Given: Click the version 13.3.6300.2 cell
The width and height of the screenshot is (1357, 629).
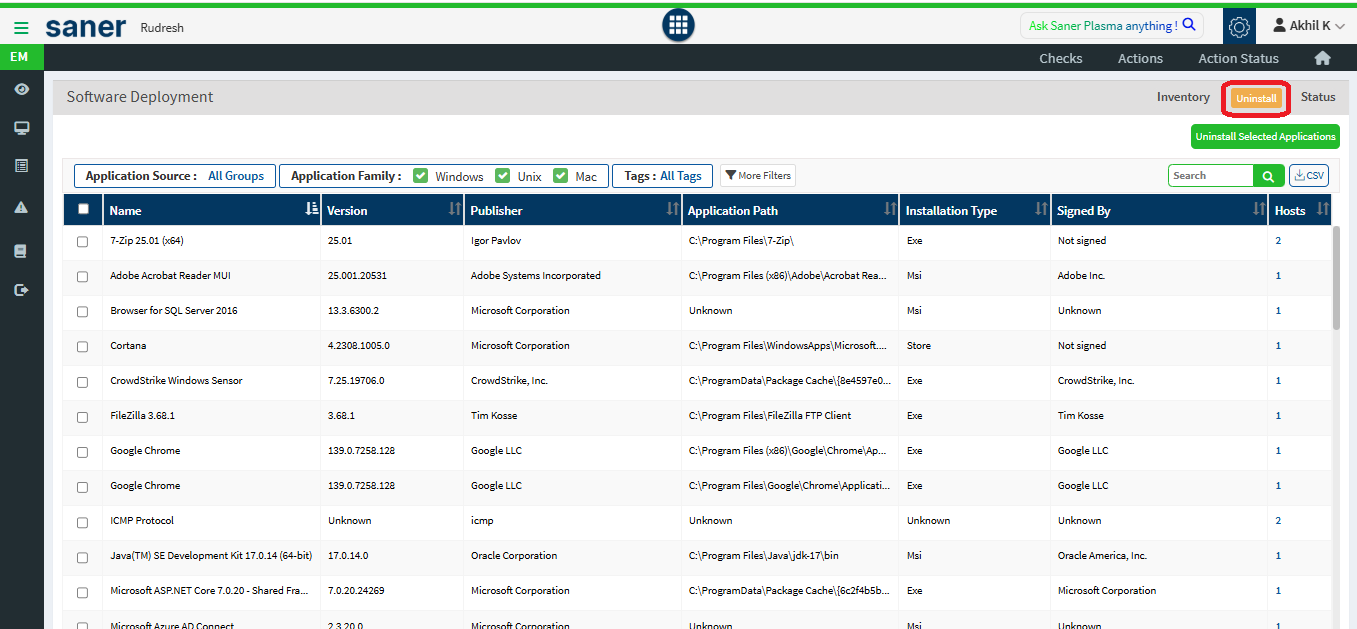Looking at the screenshot, I should pyautogui.click(x=353, y=311).
